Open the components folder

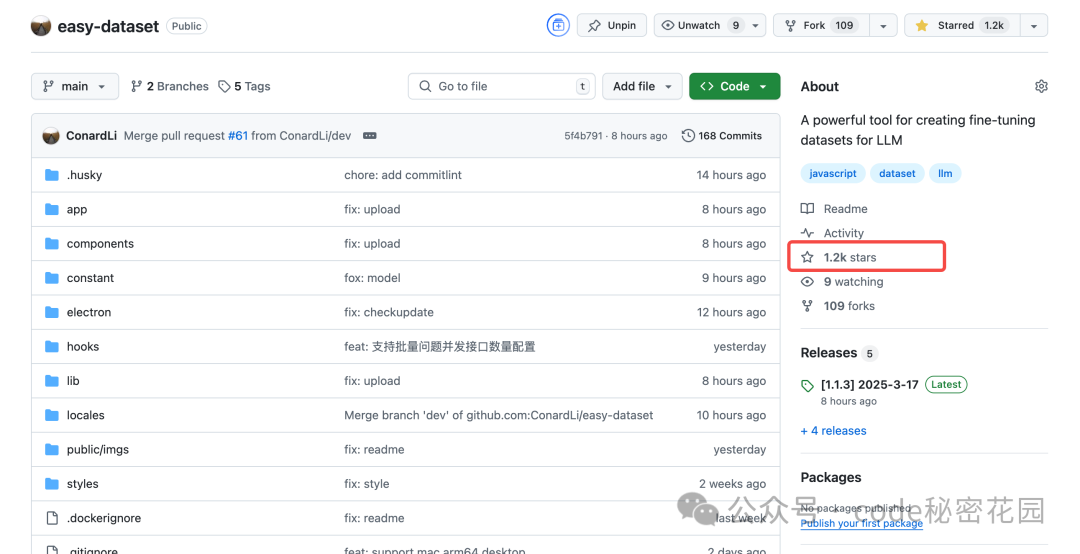pyautogui.click(x=100, y=244)
